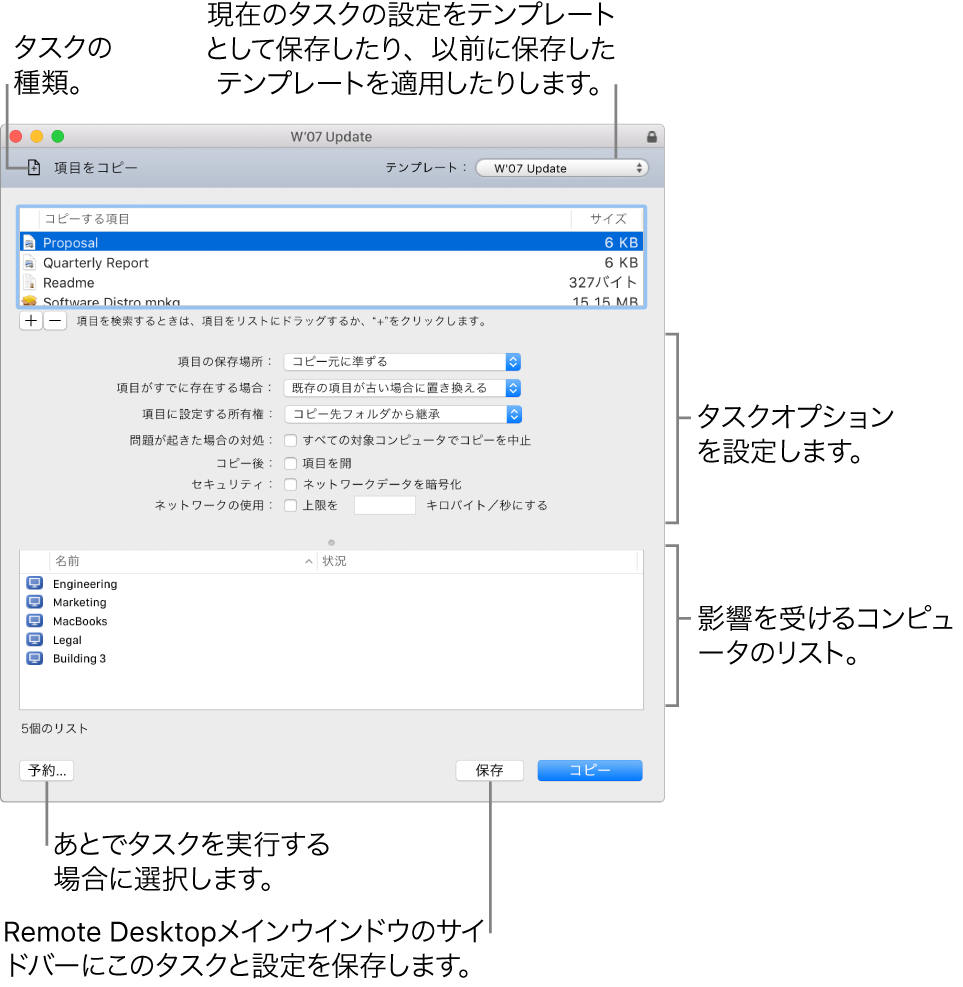Click the Quarterly Report file icon
Image resolution: width=963 pixels, height=987 pixels.
[x=31, y=262]
